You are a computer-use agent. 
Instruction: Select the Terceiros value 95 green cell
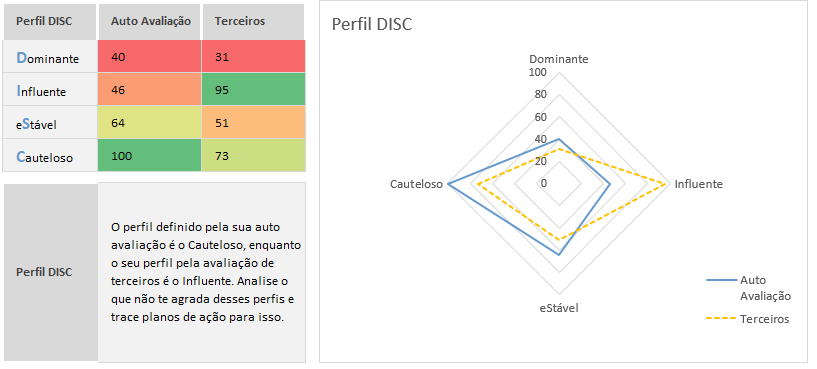click(254, 90)
